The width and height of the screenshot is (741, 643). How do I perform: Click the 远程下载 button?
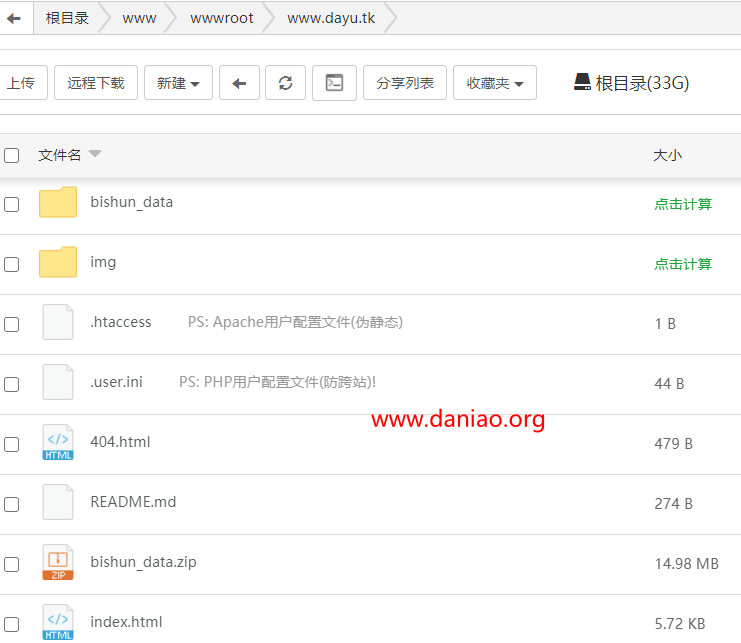click(96, 83)
